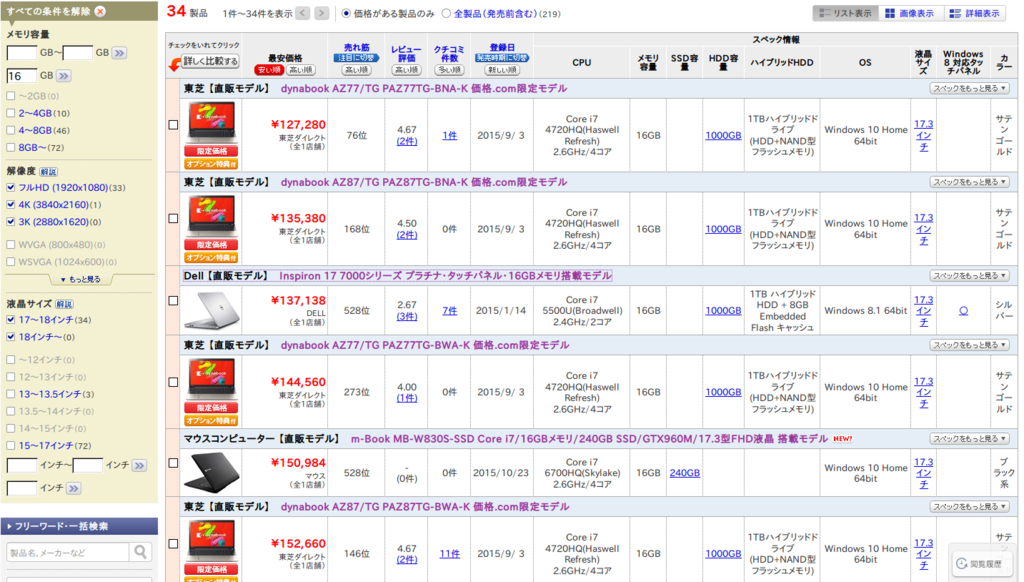The width and height of the screenshot is (1024, 582).
Task: Uncheck the フルHD (1920x1080) resolution filter
Action: click(9, 188)
